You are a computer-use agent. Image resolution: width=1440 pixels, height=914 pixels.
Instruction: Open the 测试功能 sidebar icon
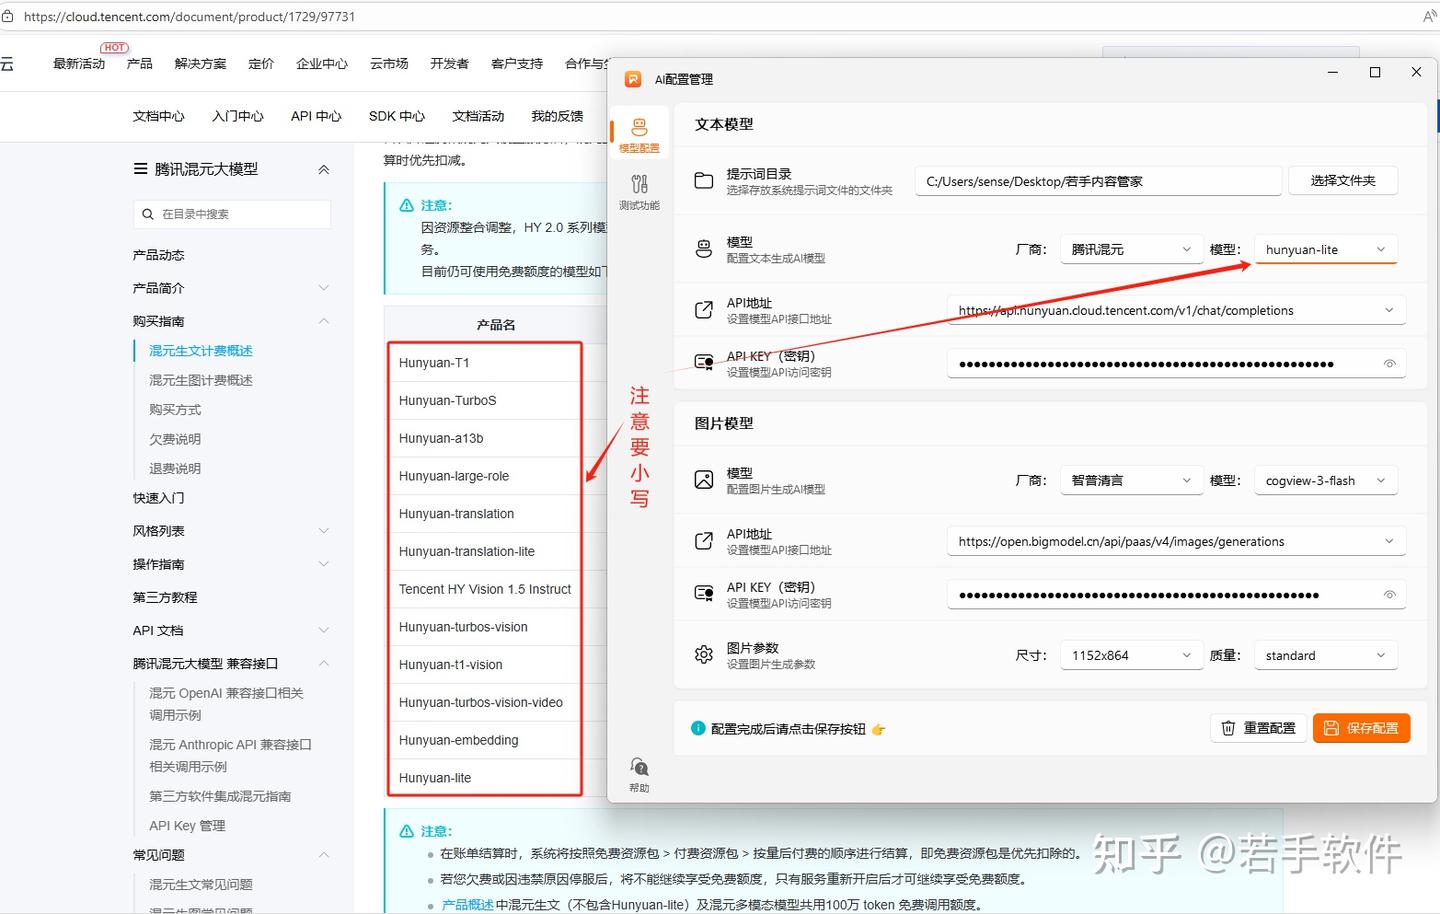(639, 191)
